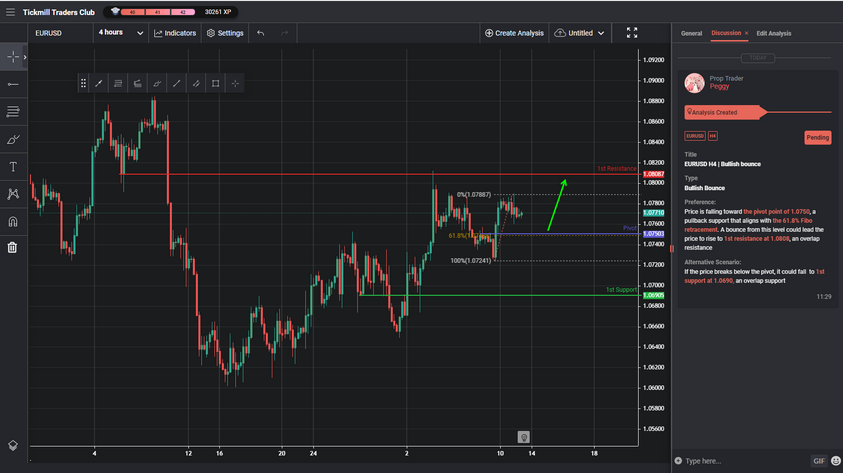The image size is (843, 474).
Task: Open the Untitled layout dropdown
Action: [579, 33]
